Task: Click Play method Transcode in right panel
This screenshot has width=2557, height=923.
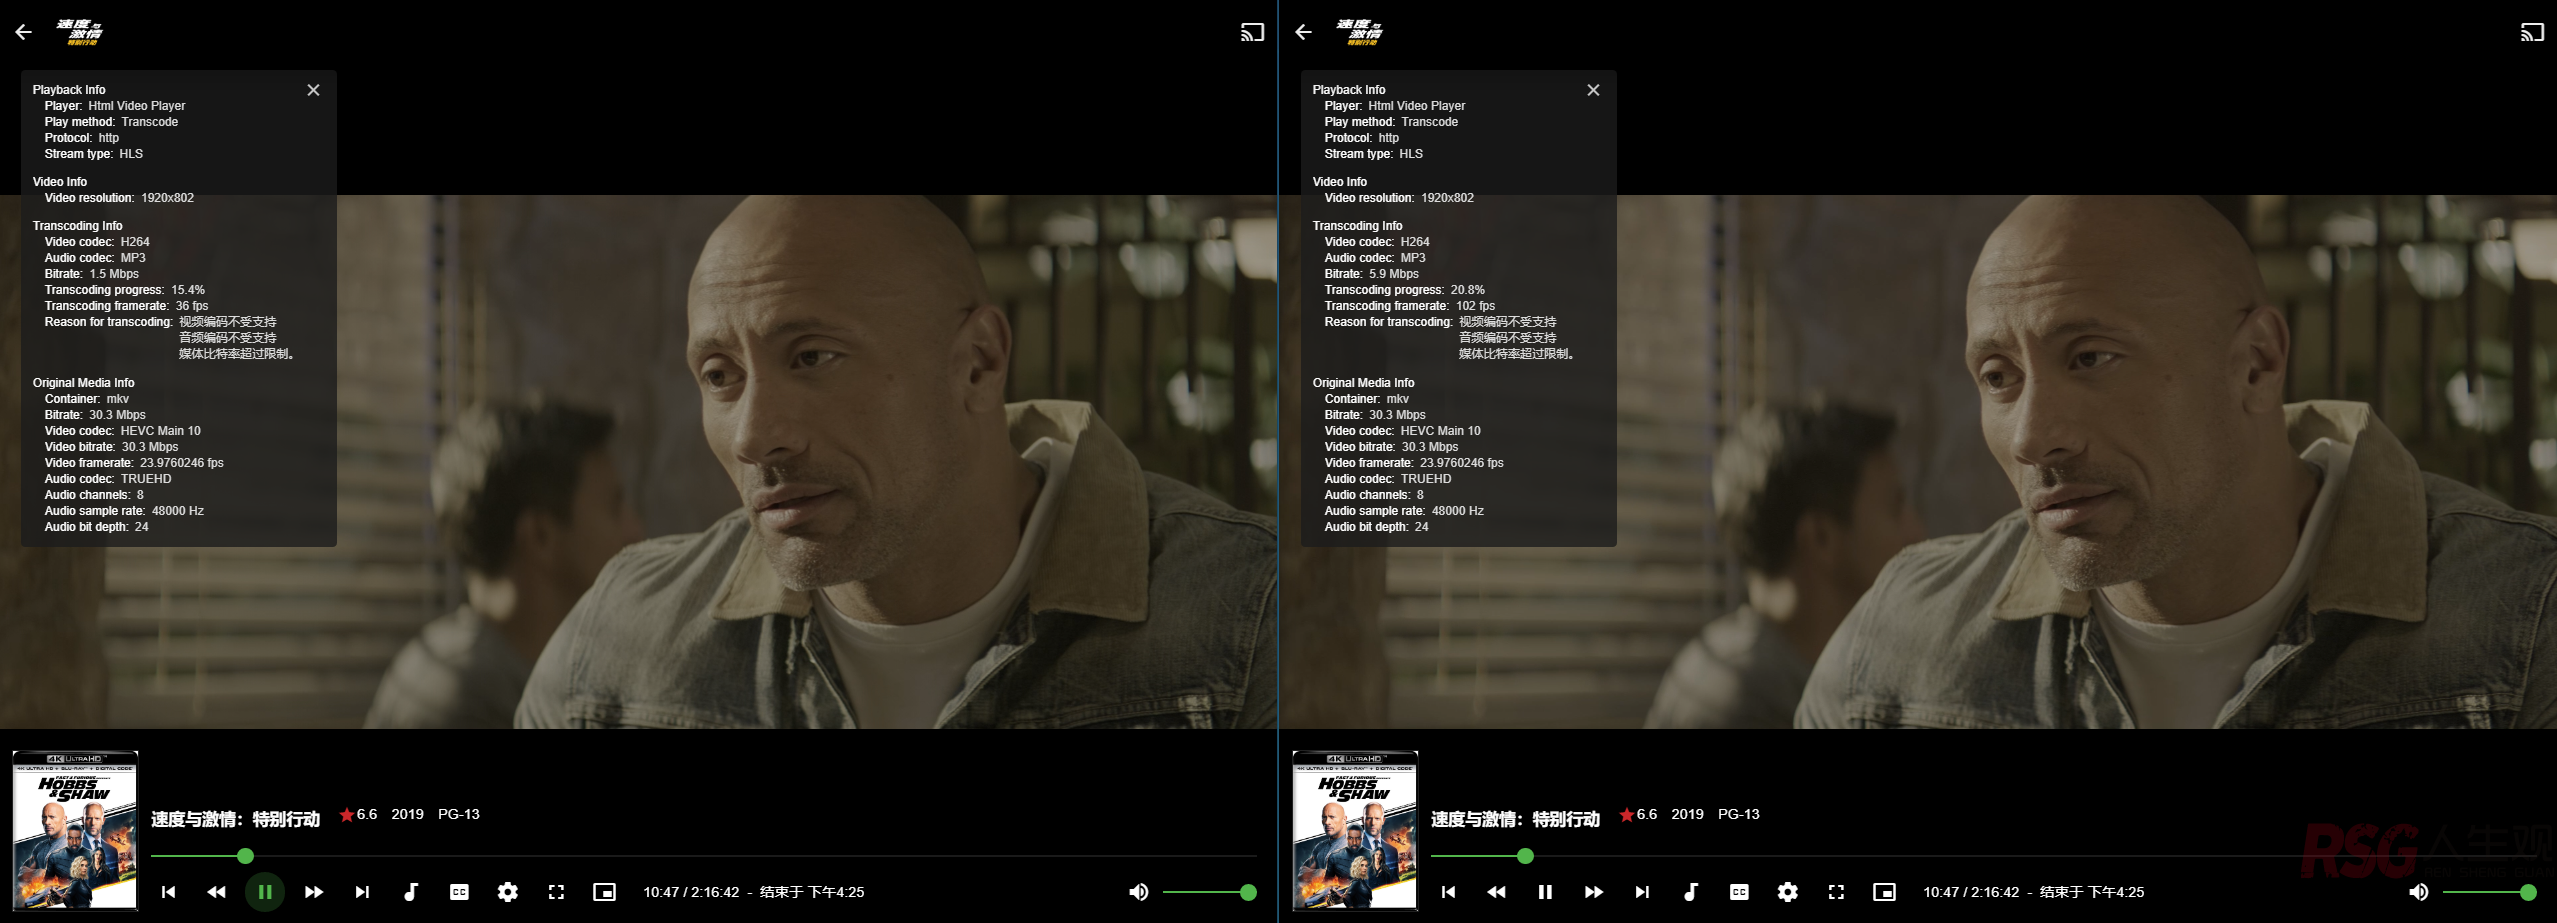Action: 1391,122
